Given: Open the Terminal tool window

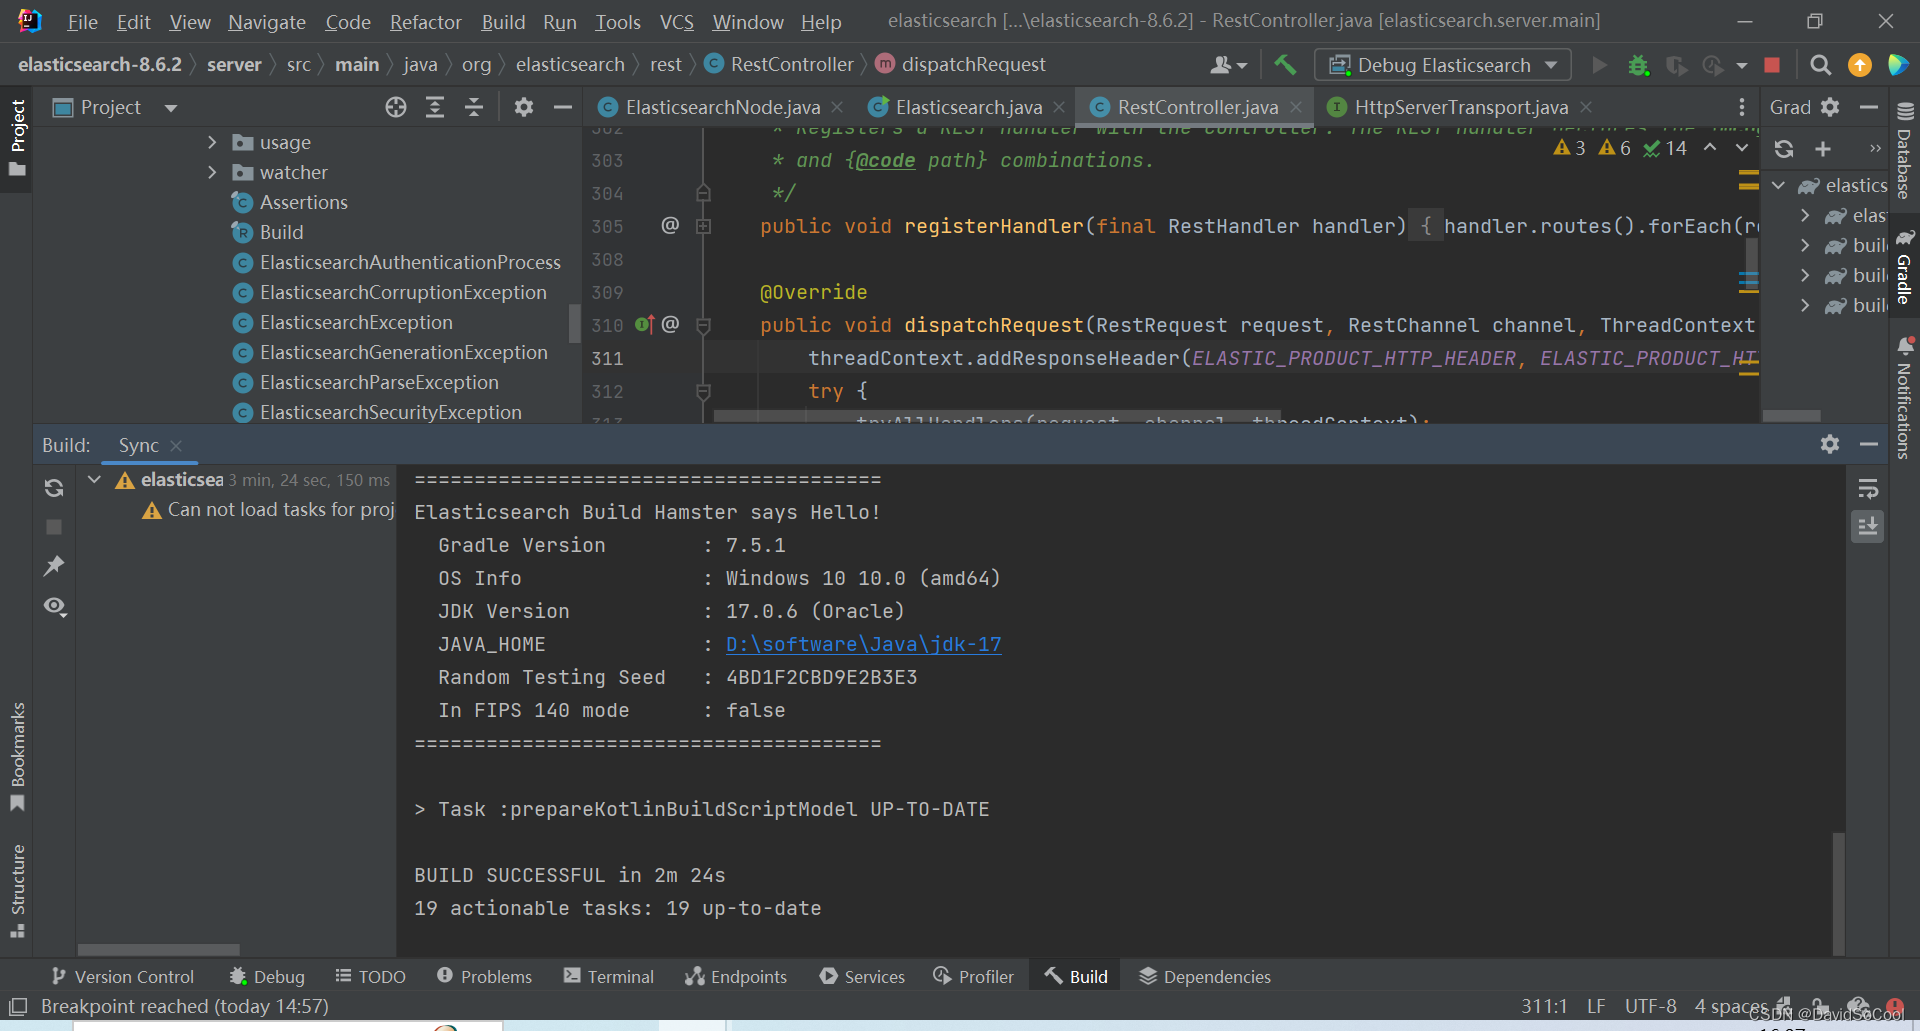Looking at the screenshot, I should (x=608, y=976).
